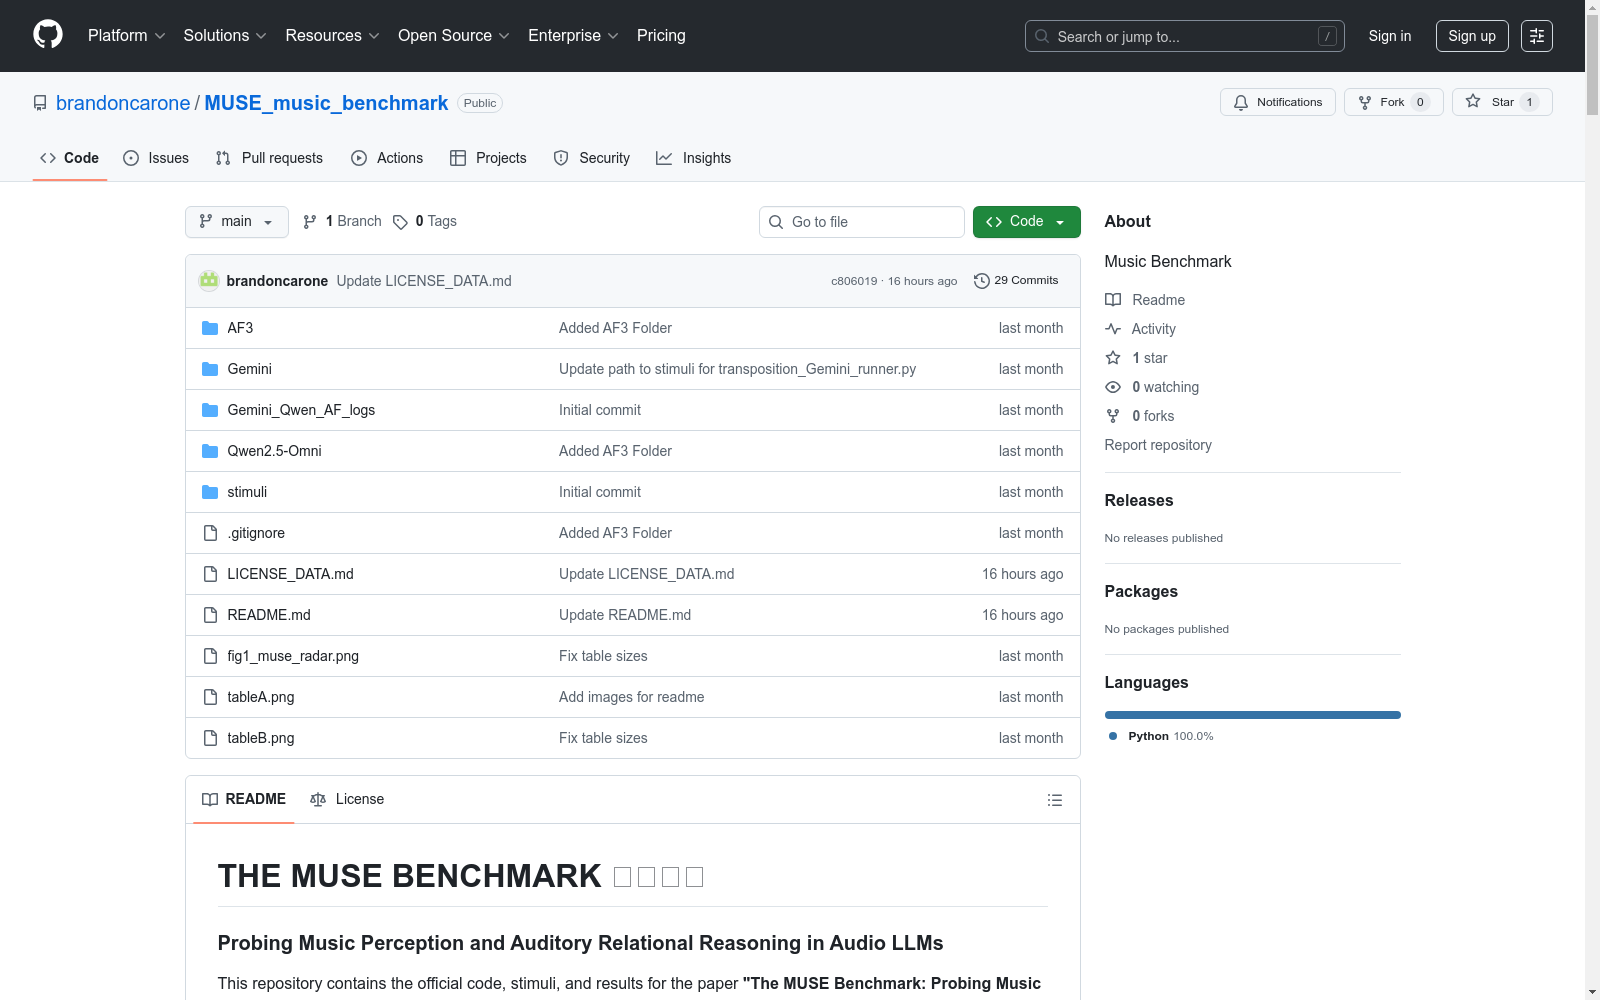This screenshot has width=1600, height=1000.
Task: Click the Qwen2.5-Omni folder icon
Action: coord(210,451)
